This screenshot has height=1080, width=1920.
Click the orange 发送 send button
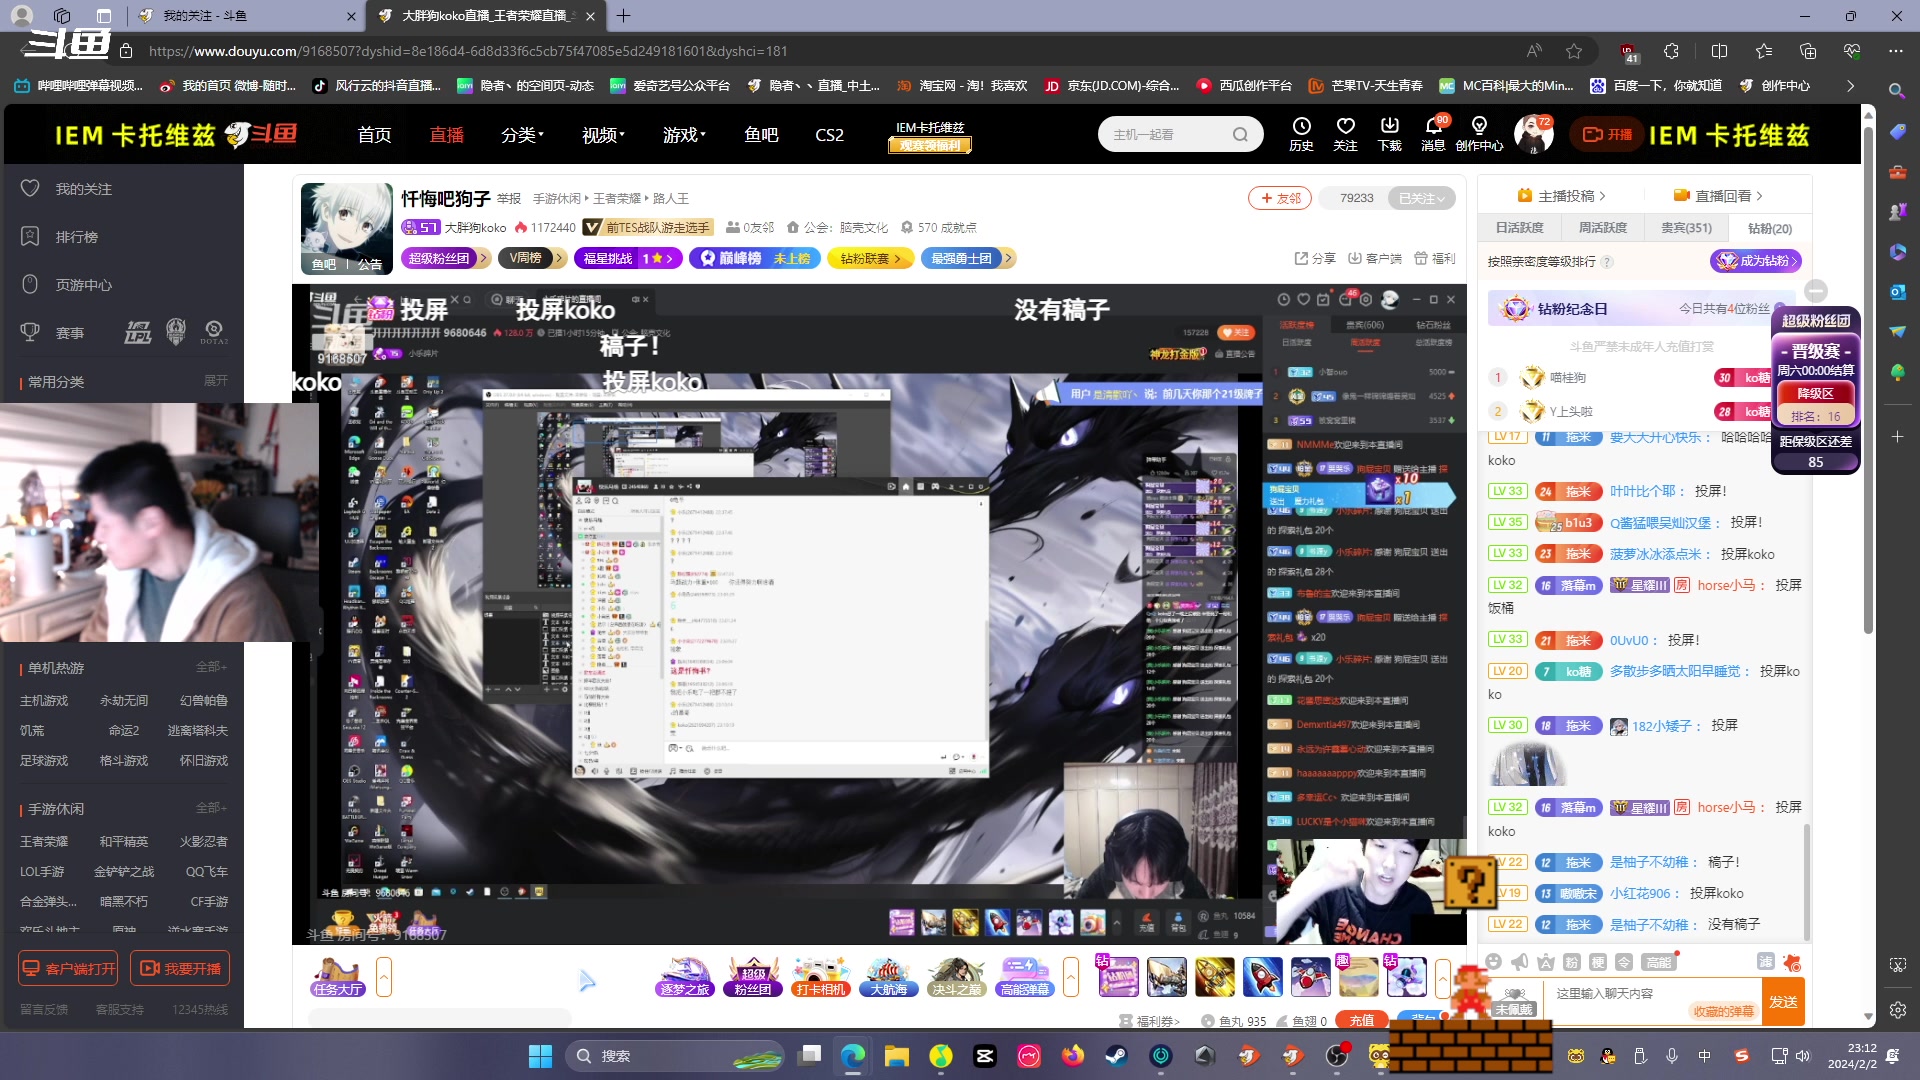coord(1783,1002)
